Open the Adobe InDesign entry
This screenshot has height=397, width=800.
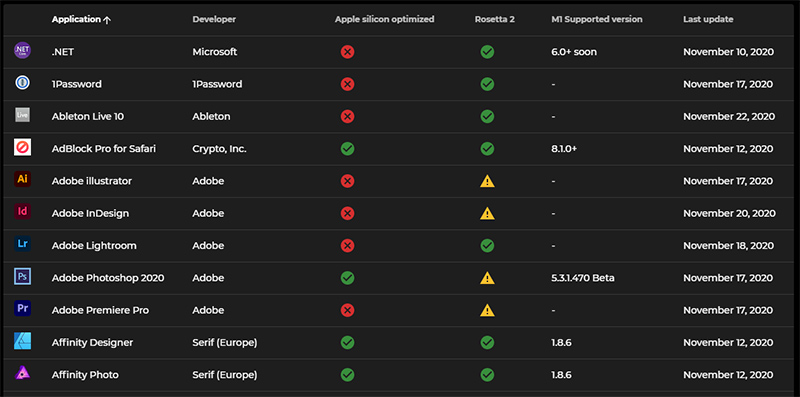(90, 213)
